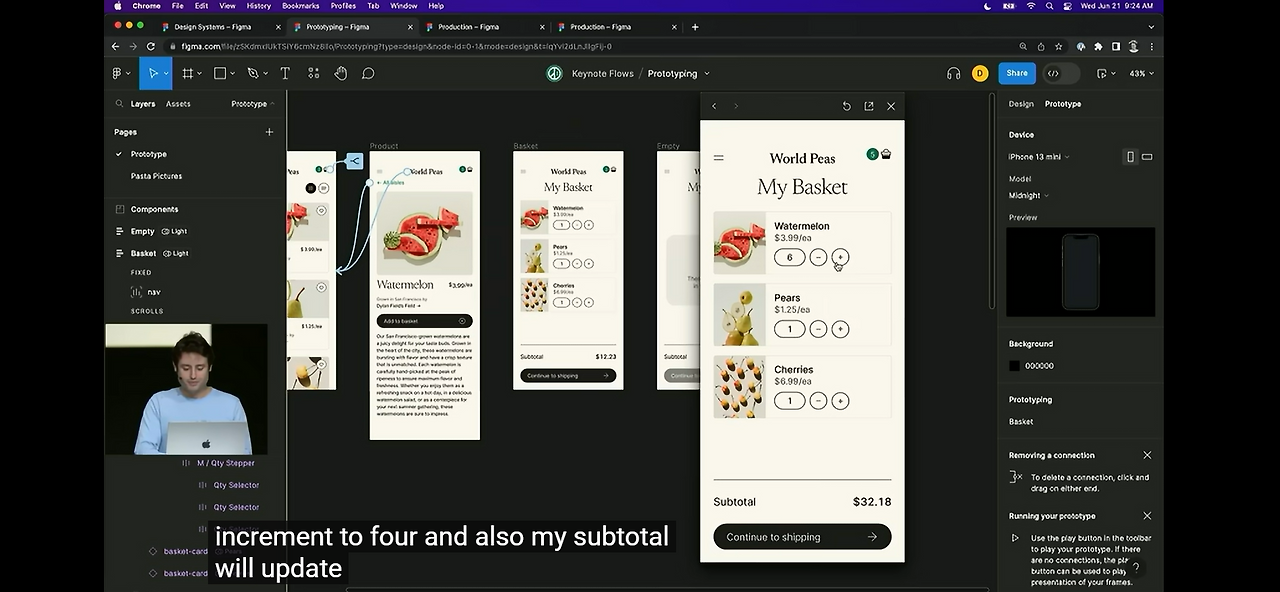Switch to the Layers tab

coord(143,104)
